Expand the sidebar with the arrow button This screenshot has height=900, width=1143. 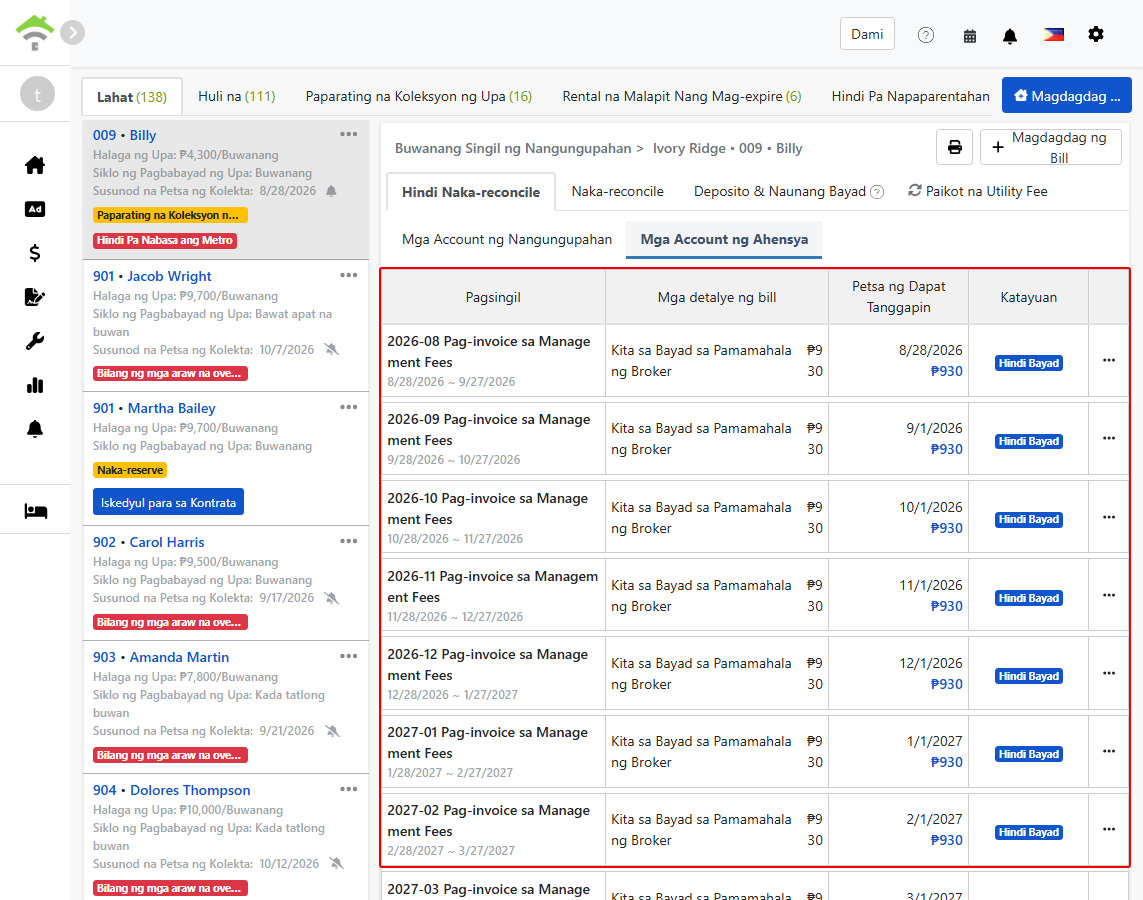pyautogui.click(x=72, y=33)
